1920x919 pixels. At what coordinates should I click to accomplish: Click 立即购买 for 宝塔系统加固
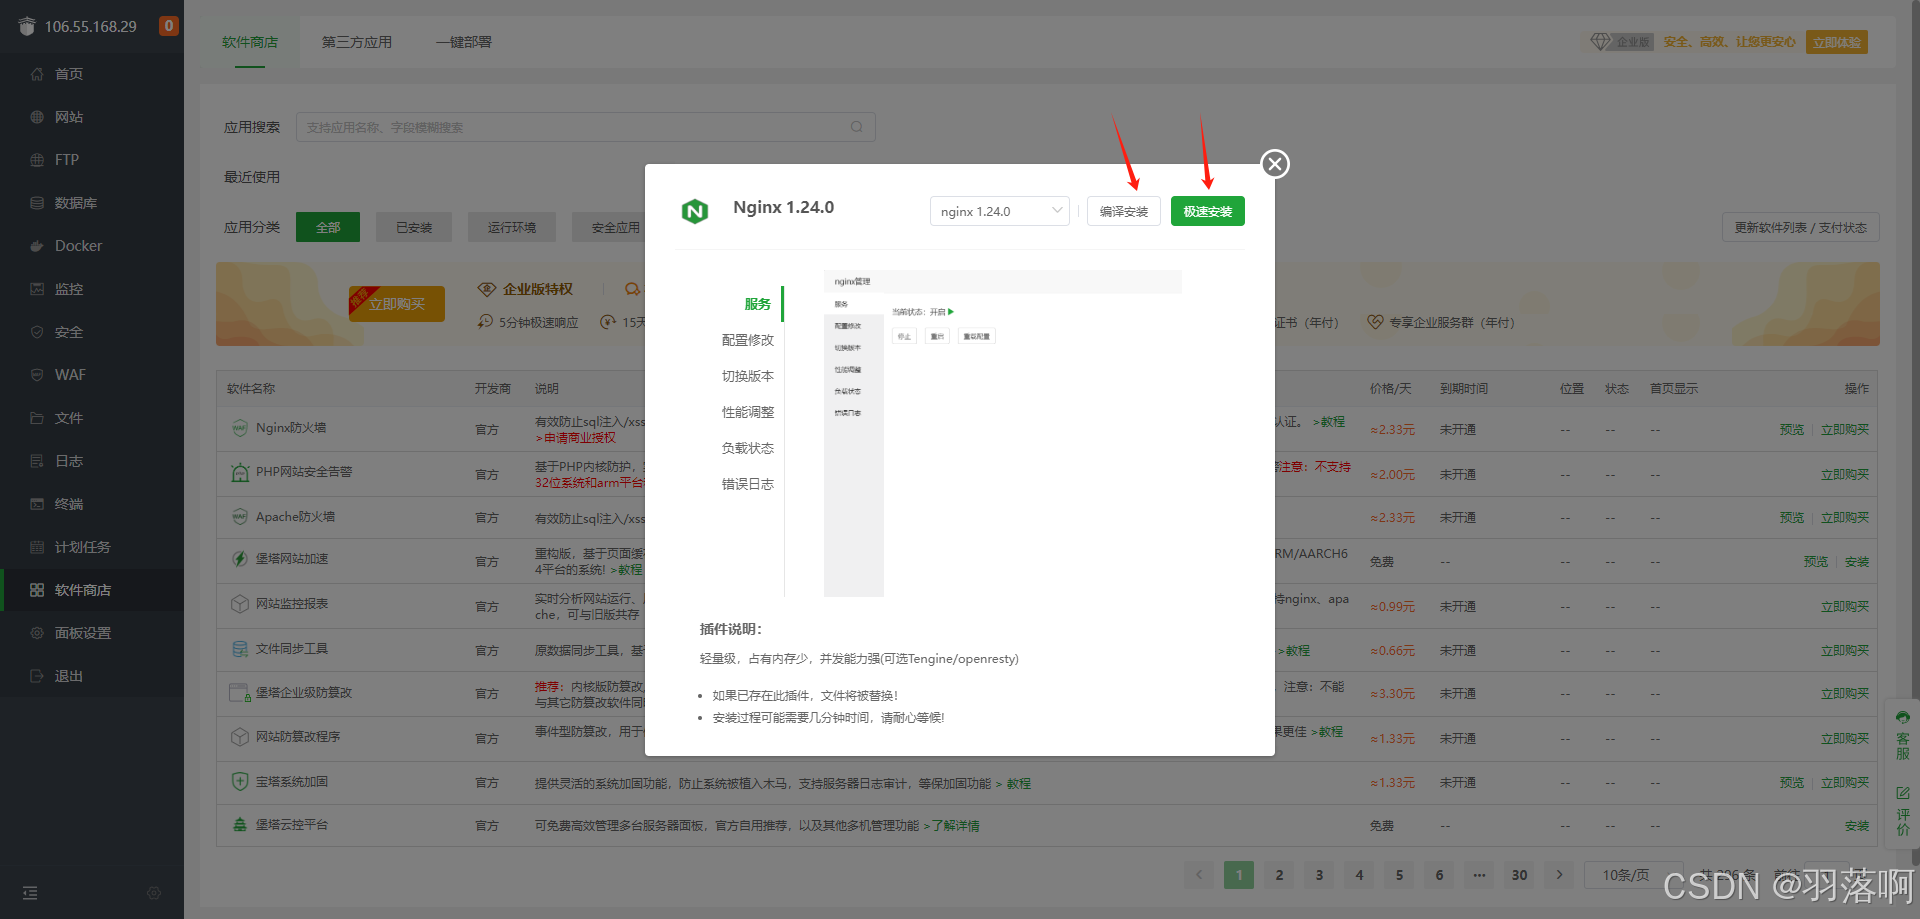coord(1845,782)
